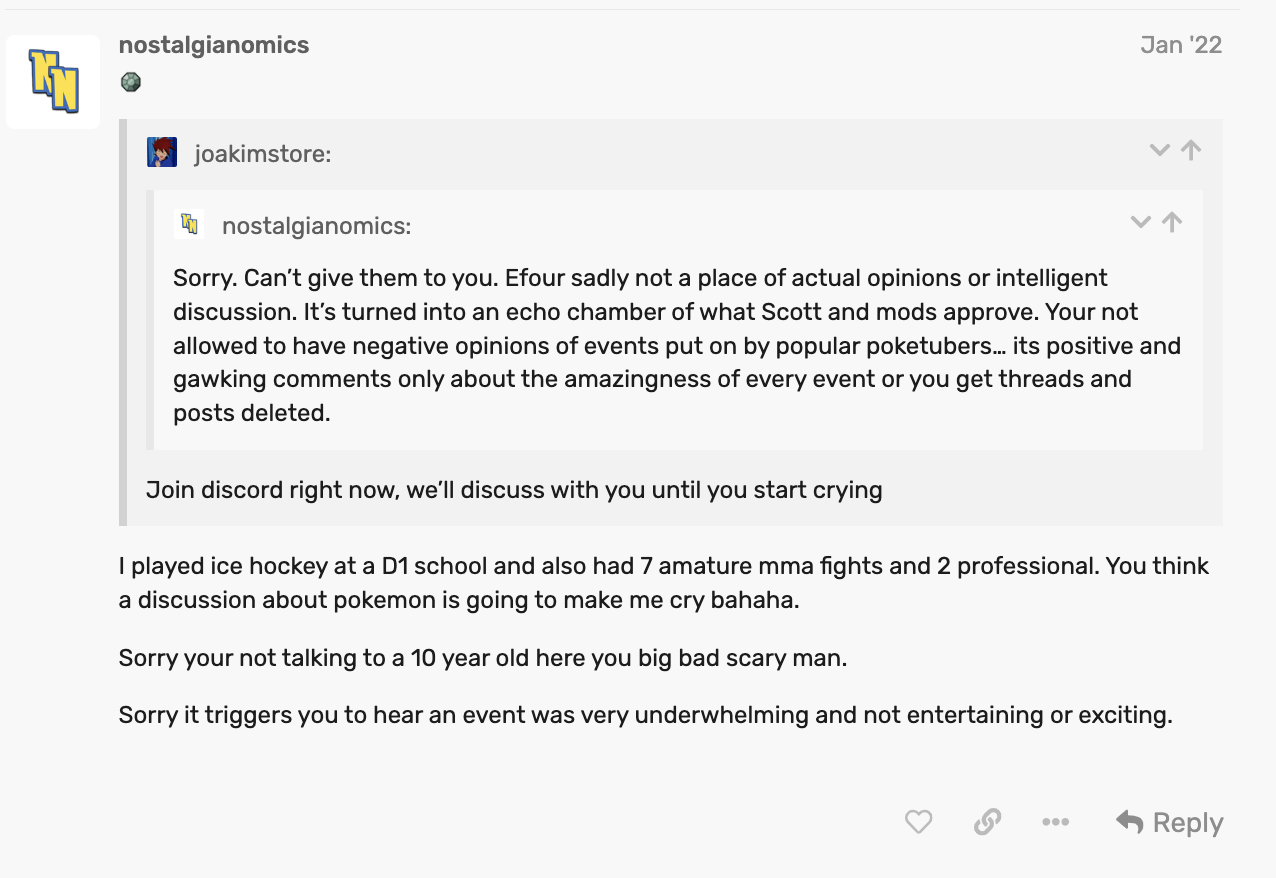1276x878 pixels.
Task: Click the "I played ice hockey" paragraph
Action: point(664,582)
